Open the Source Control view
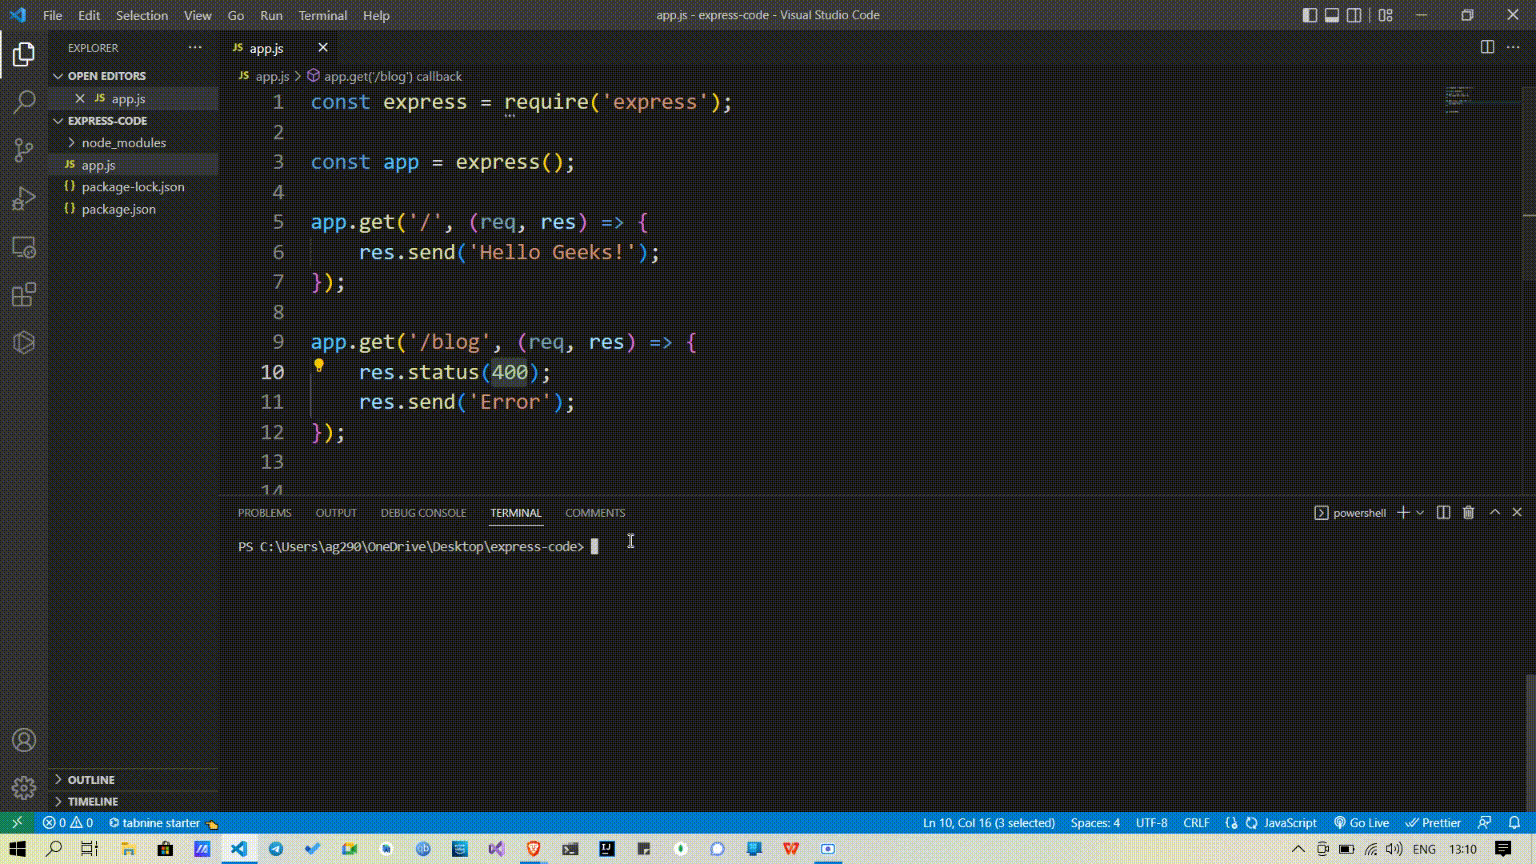The width and height of the screenshot is (1536, 864). pos(24,150)
